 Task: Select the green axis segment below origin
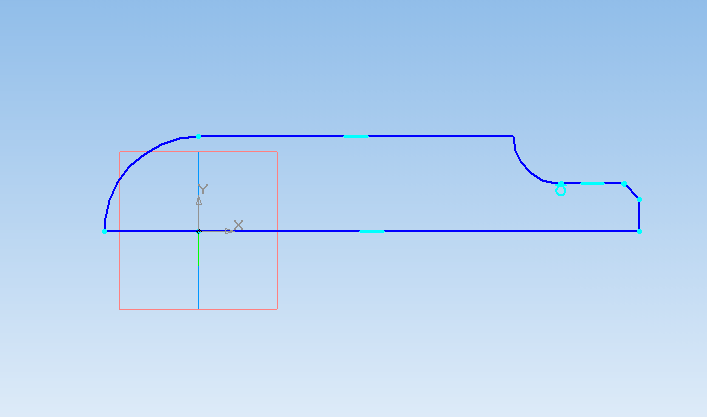point(198,249)
